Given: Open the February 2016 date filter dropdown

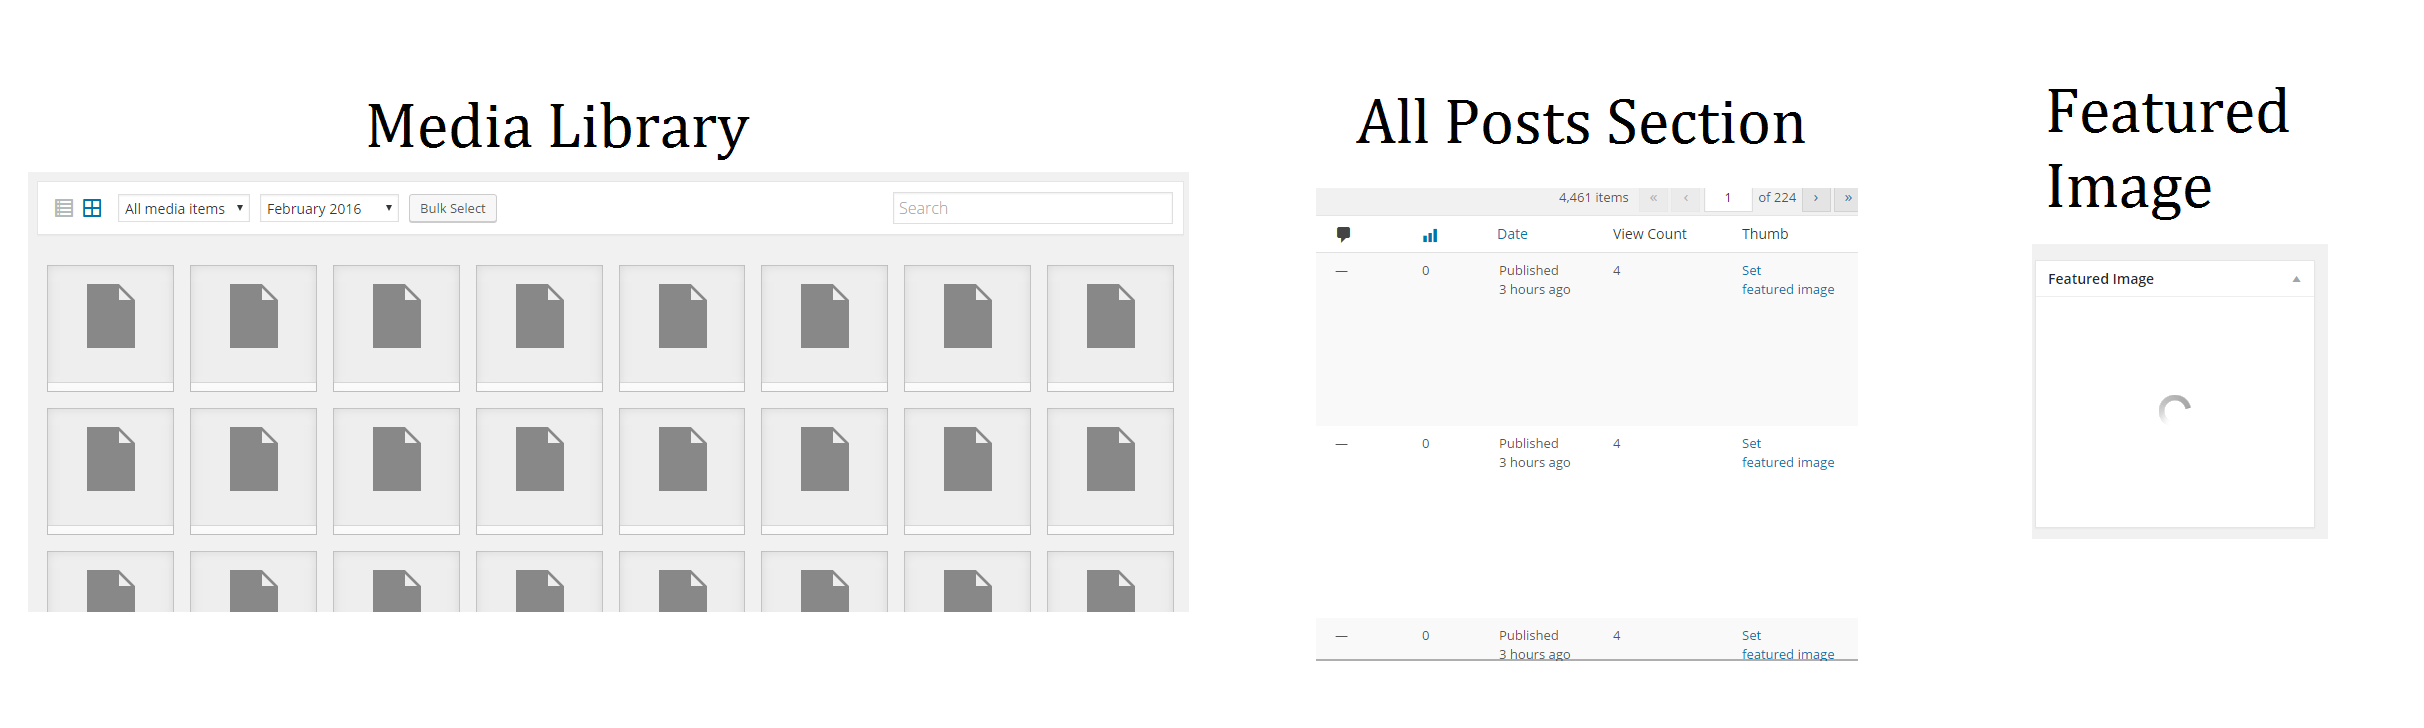Looking at the screenshot, I should tap(329, 208).
